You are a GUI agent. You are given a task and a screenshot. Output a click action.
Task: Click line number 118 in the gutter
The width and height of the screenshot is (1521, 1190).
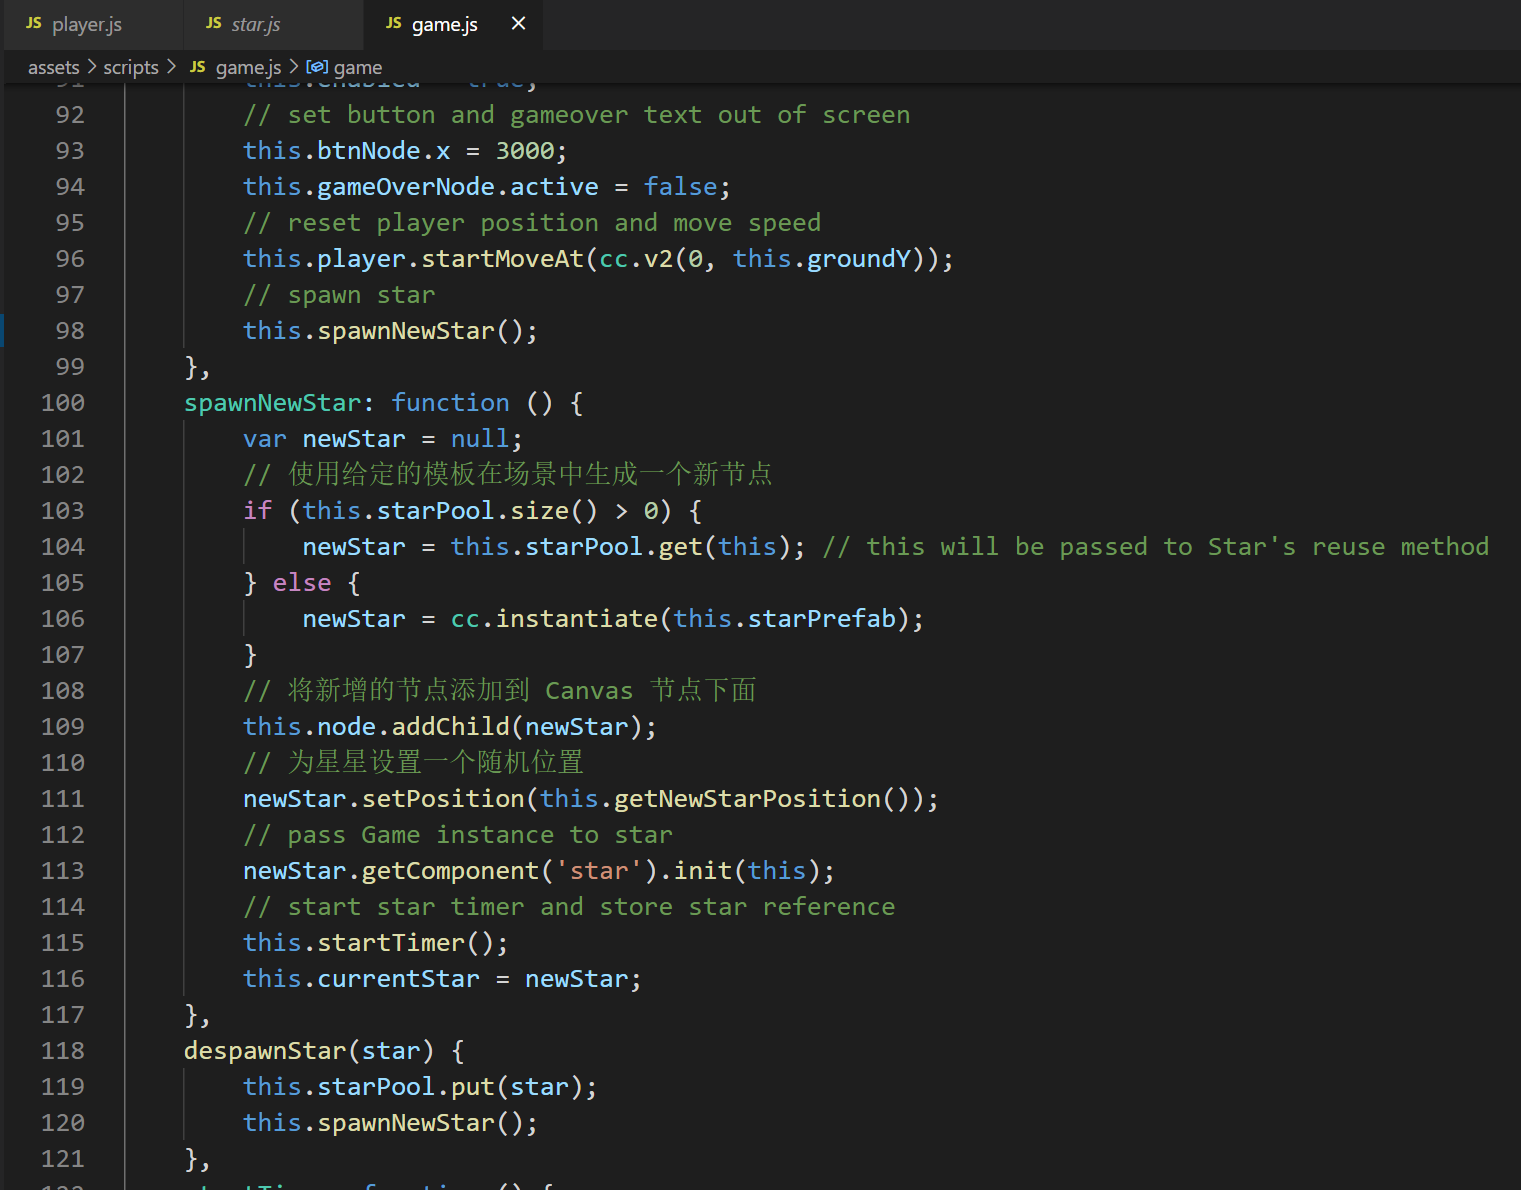coord(63,1051)
